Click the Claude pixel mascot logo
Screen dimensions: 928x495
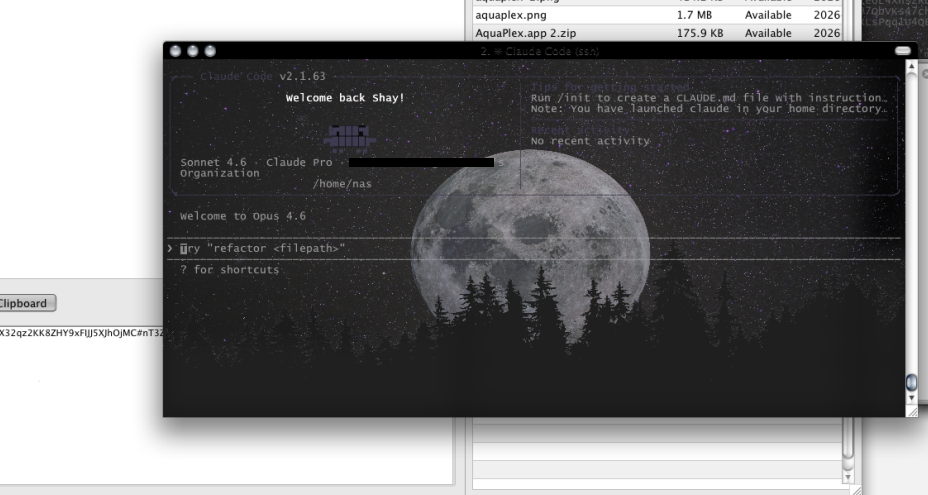(350, 137)
